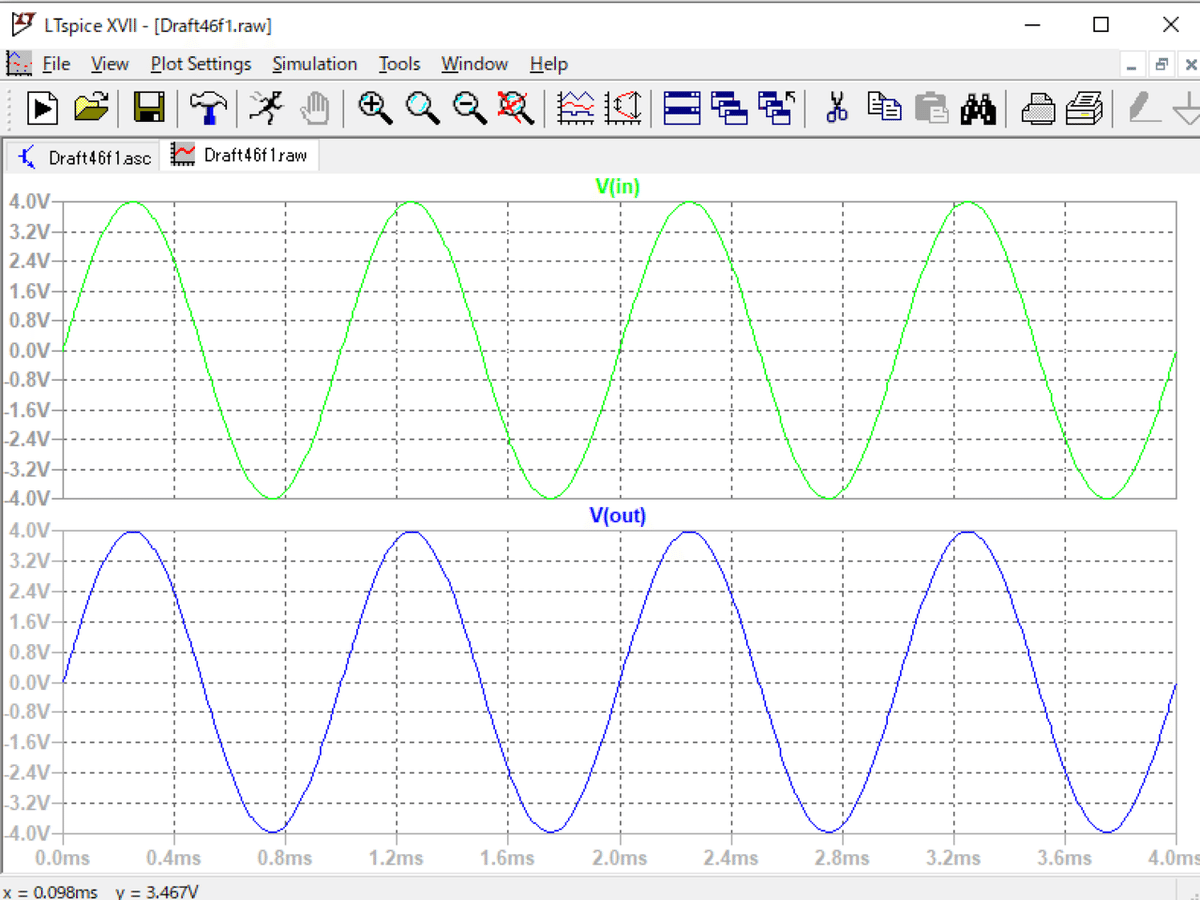Click the running man Run icon

point(266,107)
